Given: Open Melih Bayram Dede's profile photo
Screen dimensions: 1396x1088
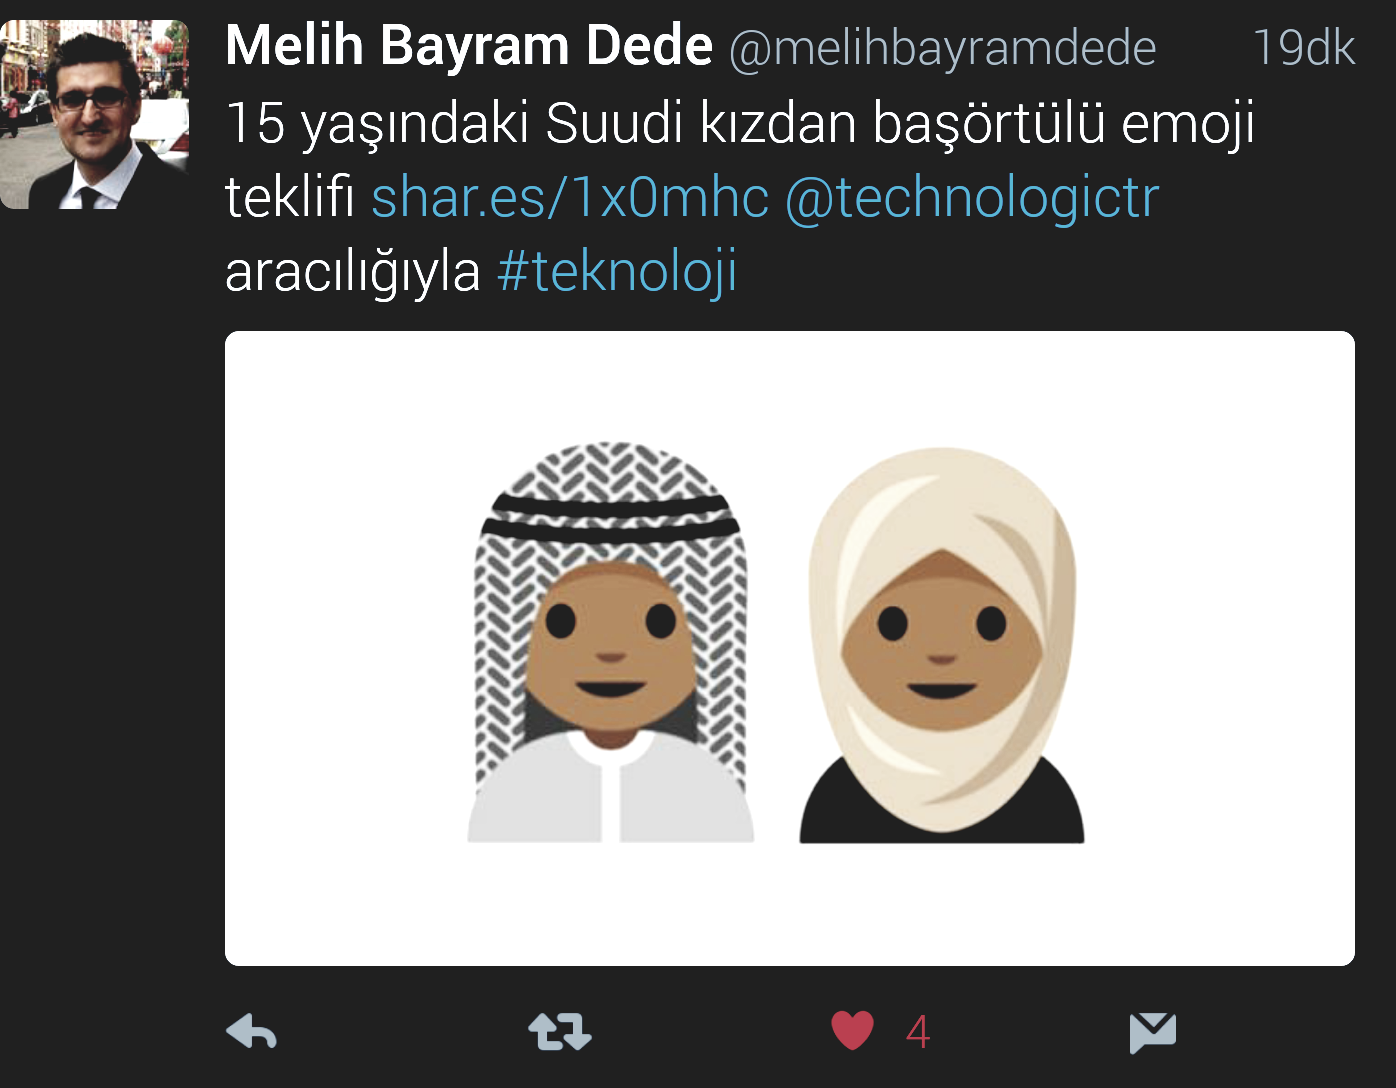Looking at the screenshot, I should pyautogui.click(x=94, y=114).
